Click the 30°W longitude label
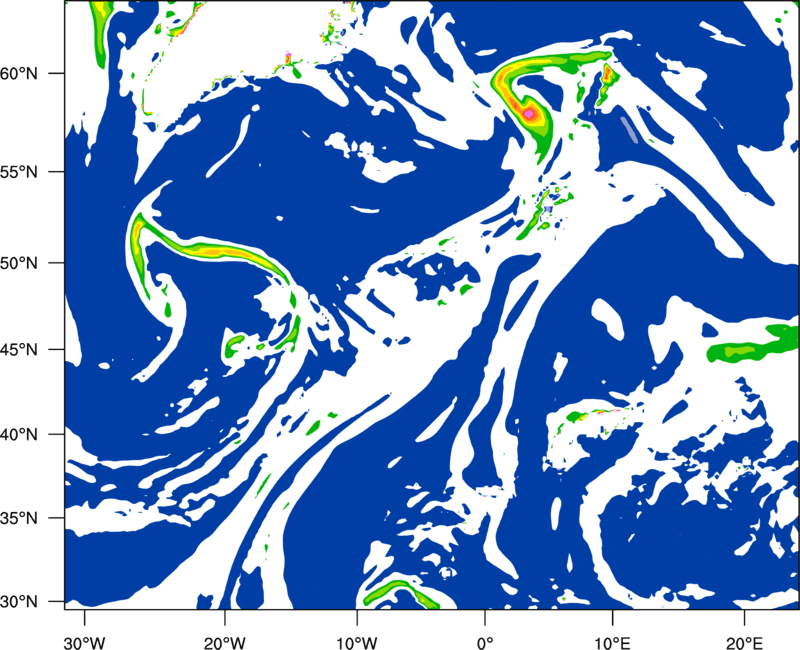This screenshot has width=800, height=650. point(85,643)
